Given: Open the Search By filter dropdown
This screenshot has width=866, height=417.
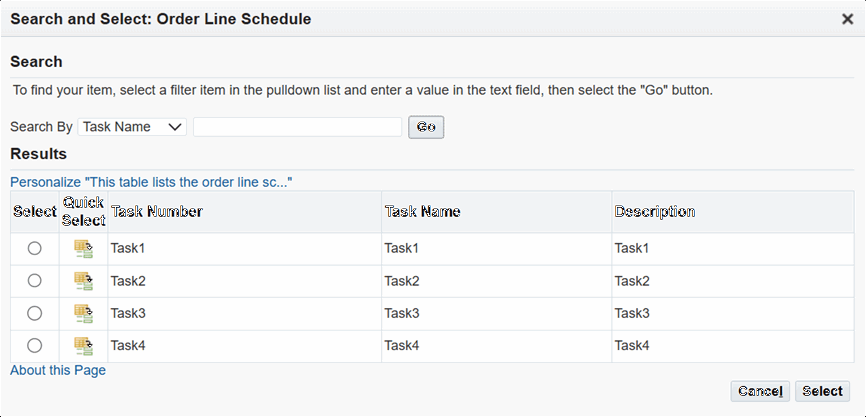Looking at the screenshot, I should (132, 127).
